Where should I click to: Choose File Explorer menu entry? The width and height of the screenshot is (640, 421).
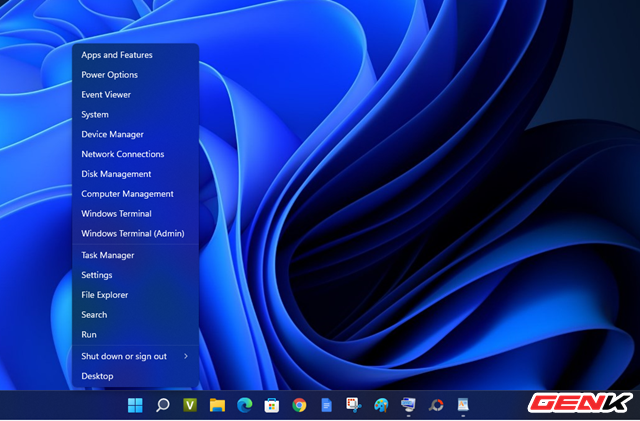pyautogui.click(x=136, y=295)
